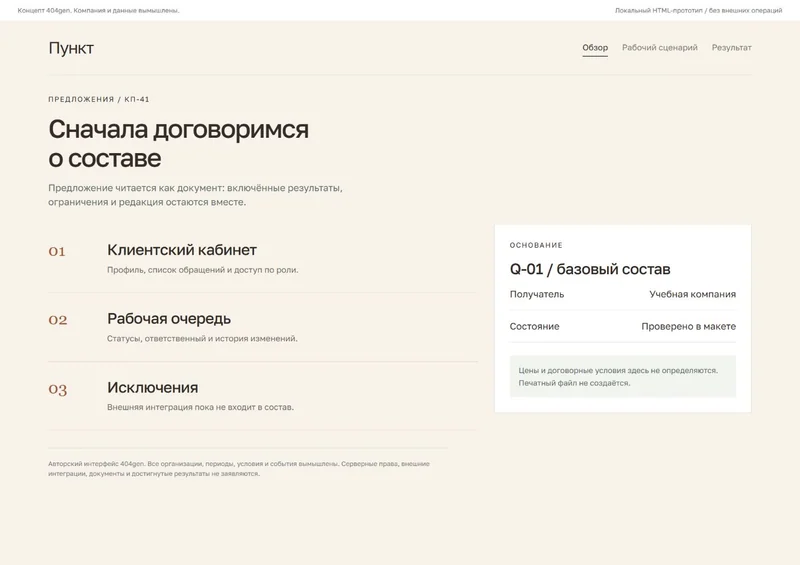
Task: Click text Внешняя интеграция пока не входит в состав
Action: 201,407
